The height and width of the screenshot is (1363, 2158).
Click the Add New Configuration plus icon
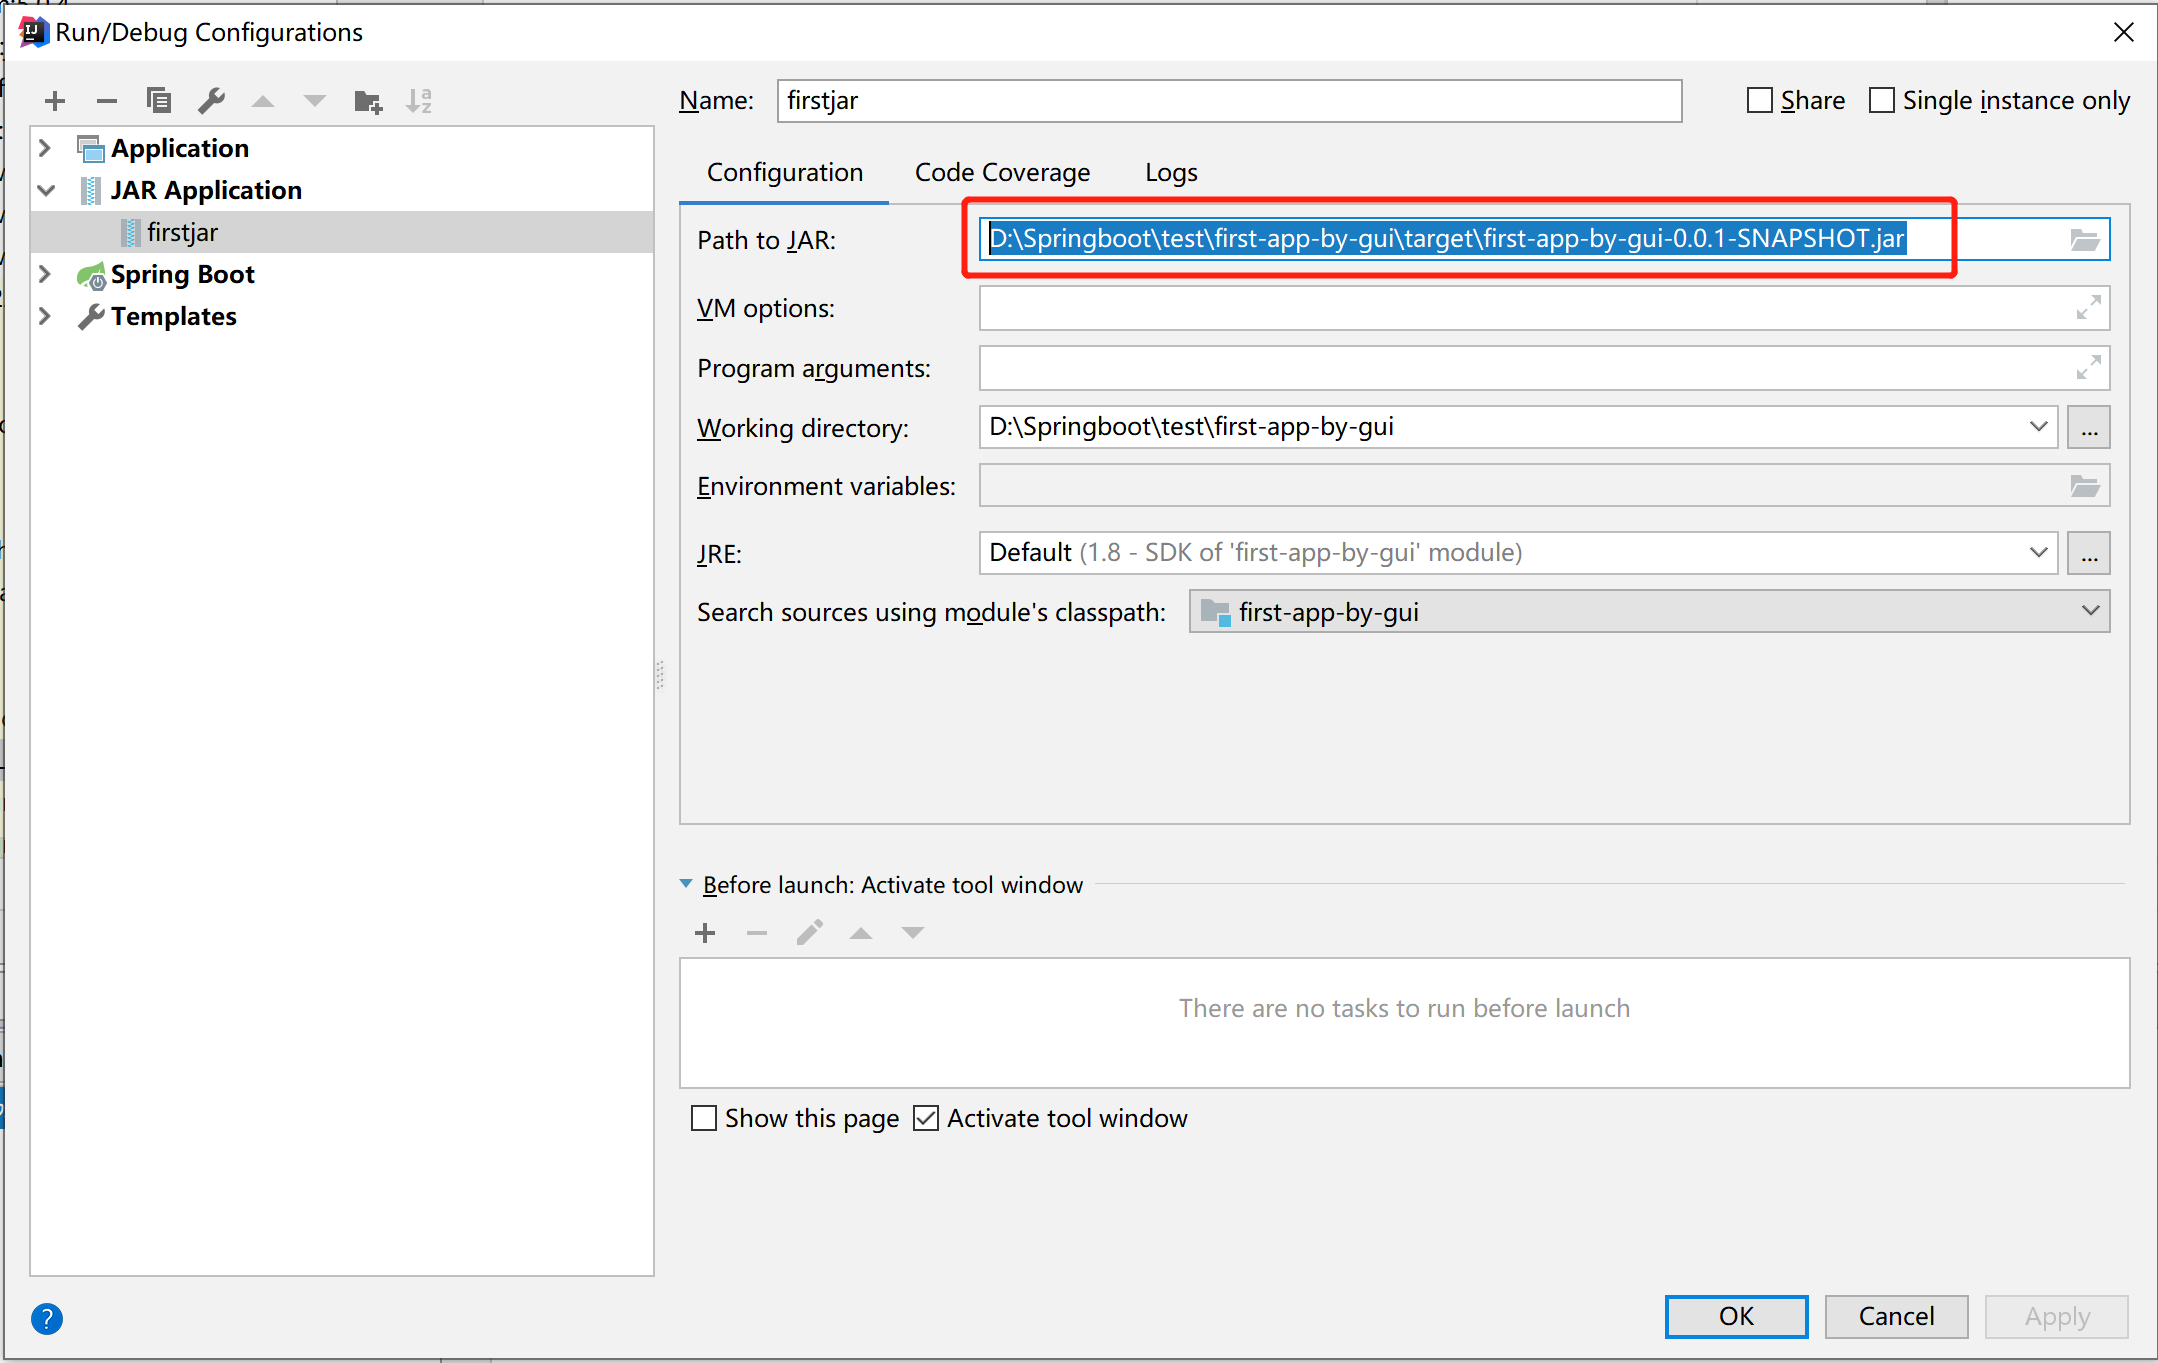point(55,101)
